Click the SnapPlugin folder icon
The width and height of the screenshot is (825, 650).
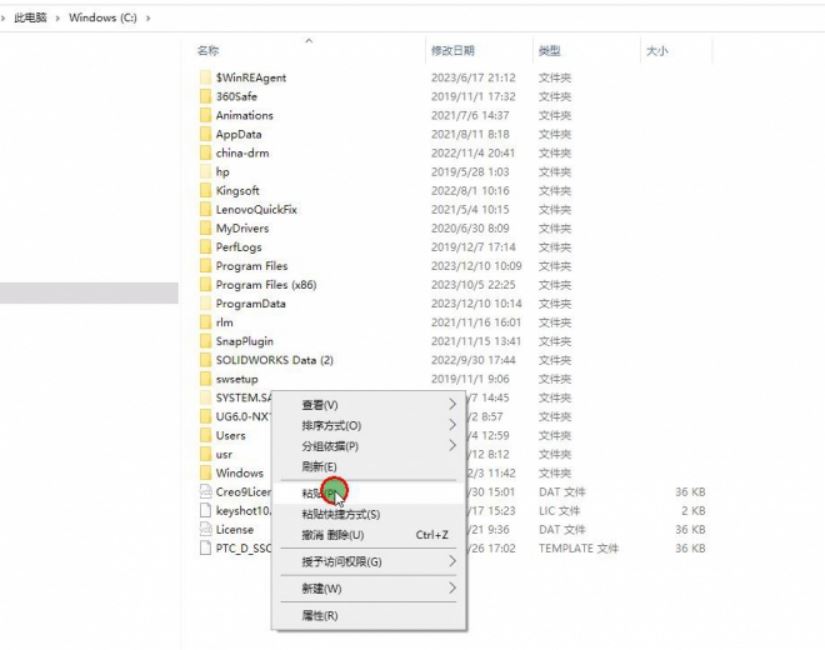[x=205, y=342]
